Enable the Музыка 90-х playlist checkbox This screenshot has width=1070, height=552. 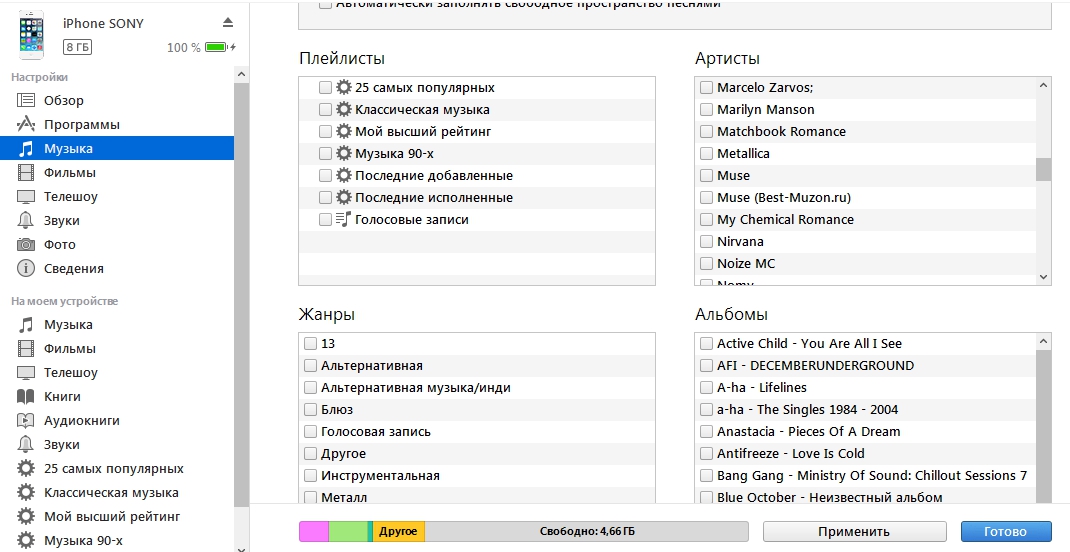coord(326,154)
